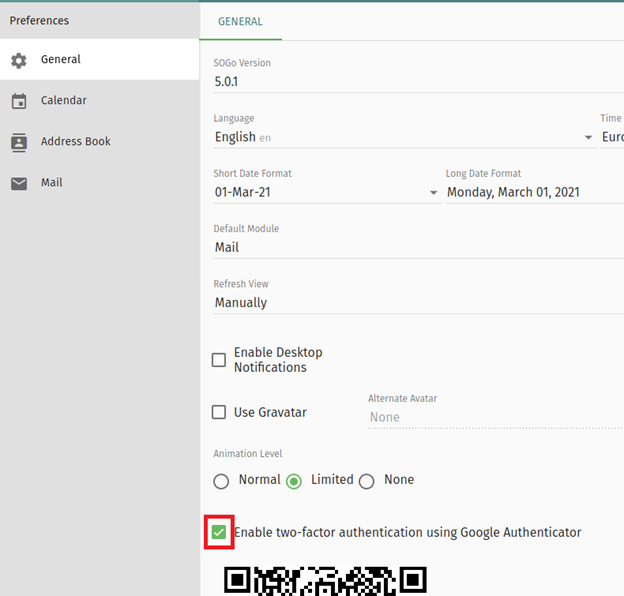Enable Desktop Notifications checkbox
The height and width of the screenshot is (596, 624).
(x=219, y=360)
